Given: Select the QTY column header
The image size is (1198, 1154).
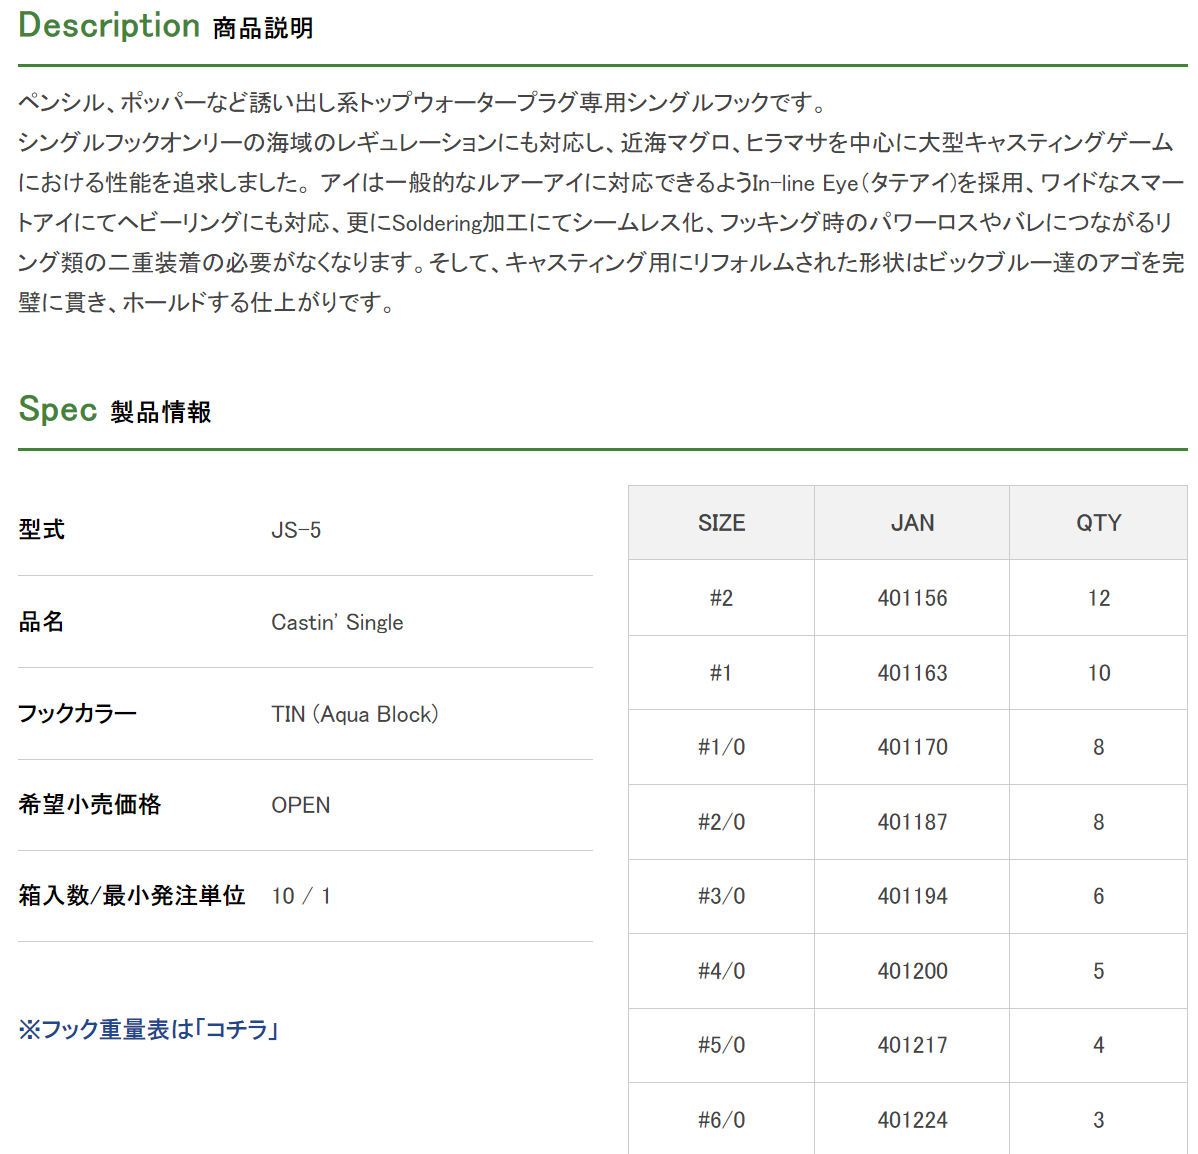Looking at the screenshot, I should tap(1099, 523).
